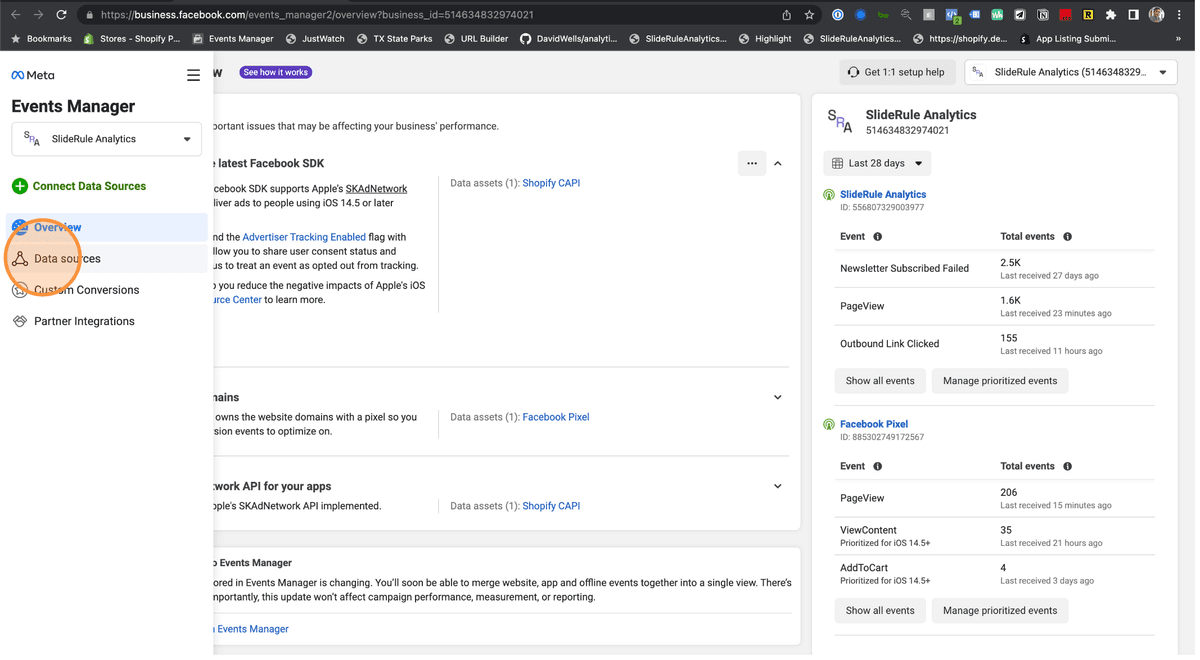The height and width of the screenshot is (660, 1200).
Task: Open Facebook Pixel heading link in right panel
Action: tap(874, 424)
